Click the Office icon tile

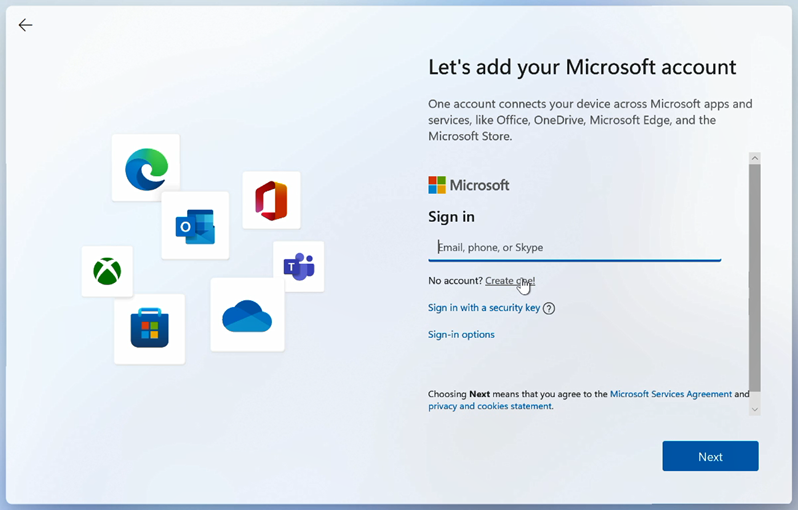point(271,200)
